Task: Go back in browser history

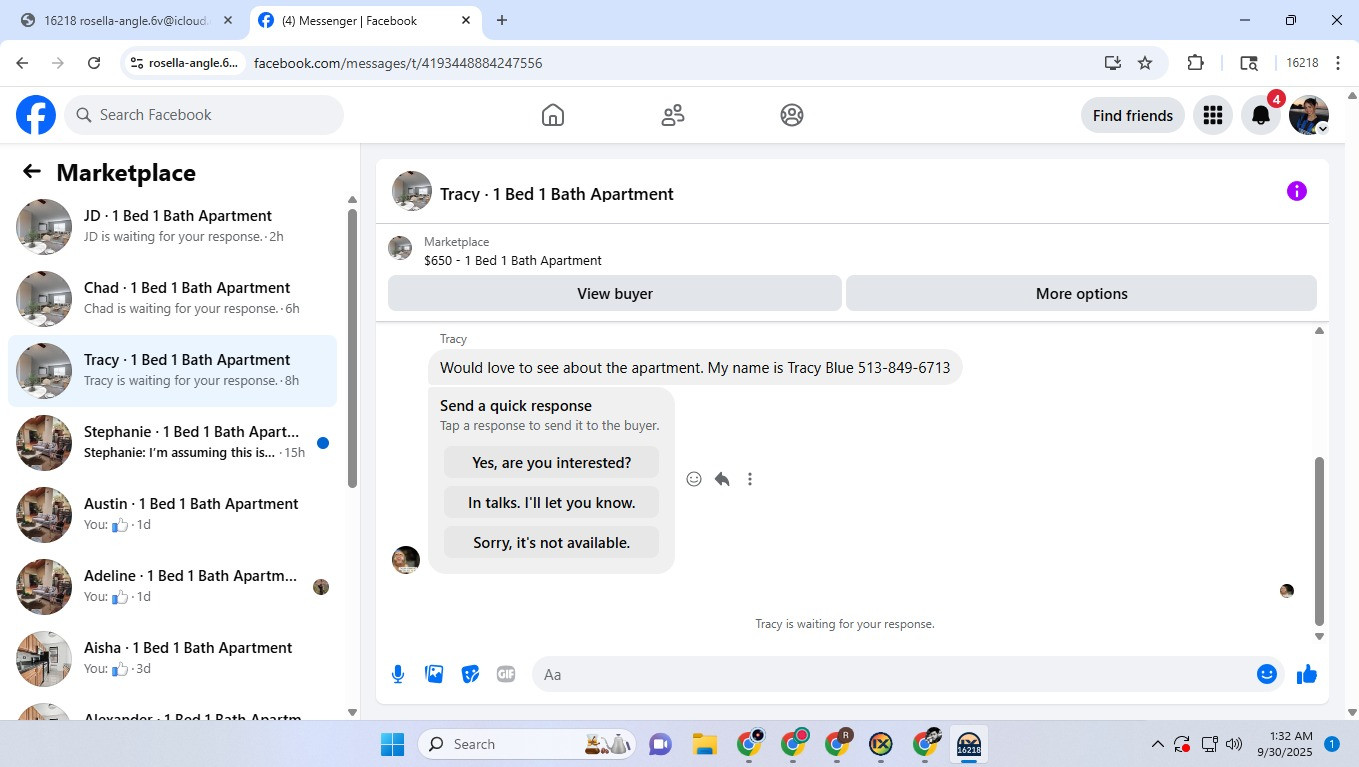Action: 22,63
